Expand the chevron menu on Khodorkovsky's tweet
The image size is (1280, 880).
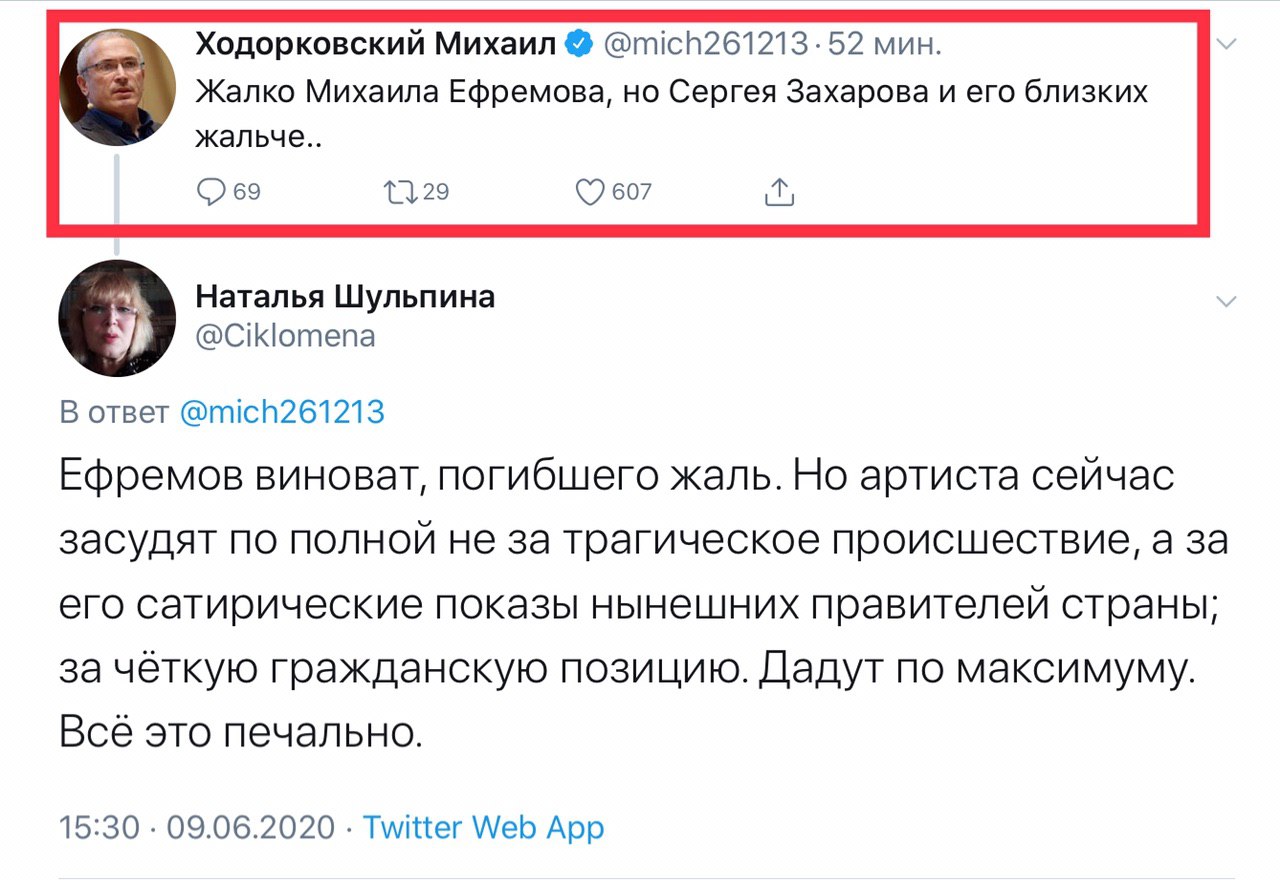pyautogui.click(x=1228, y=44)
